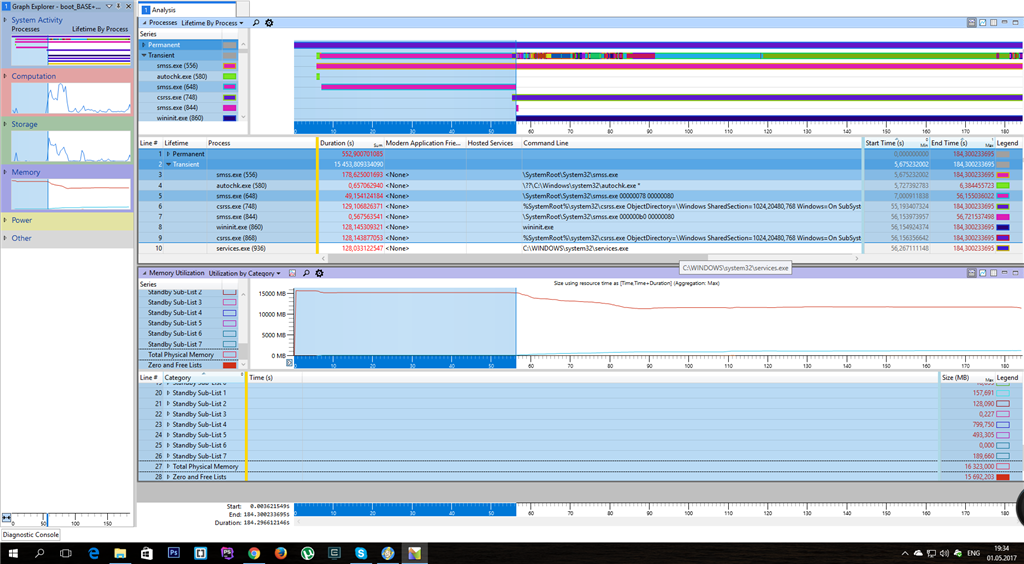Screen dimensions: 1024x564
Task: Sort by the End Time (s) column header
Action: click(x=963, y=143)
